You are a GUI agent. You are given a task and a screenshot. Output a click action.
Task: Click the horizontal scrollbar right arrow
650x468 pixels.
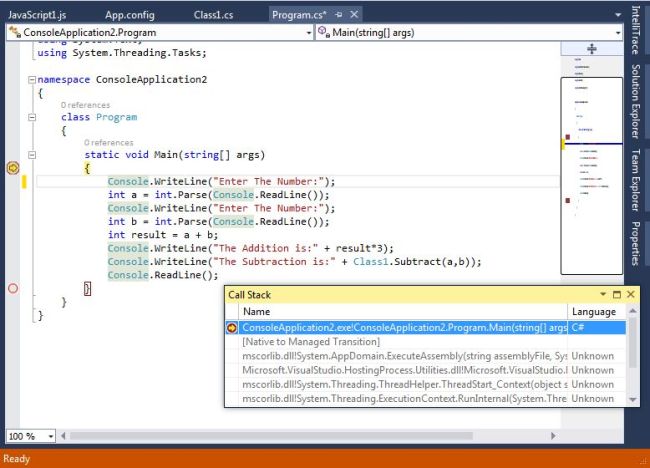point(553,436)
